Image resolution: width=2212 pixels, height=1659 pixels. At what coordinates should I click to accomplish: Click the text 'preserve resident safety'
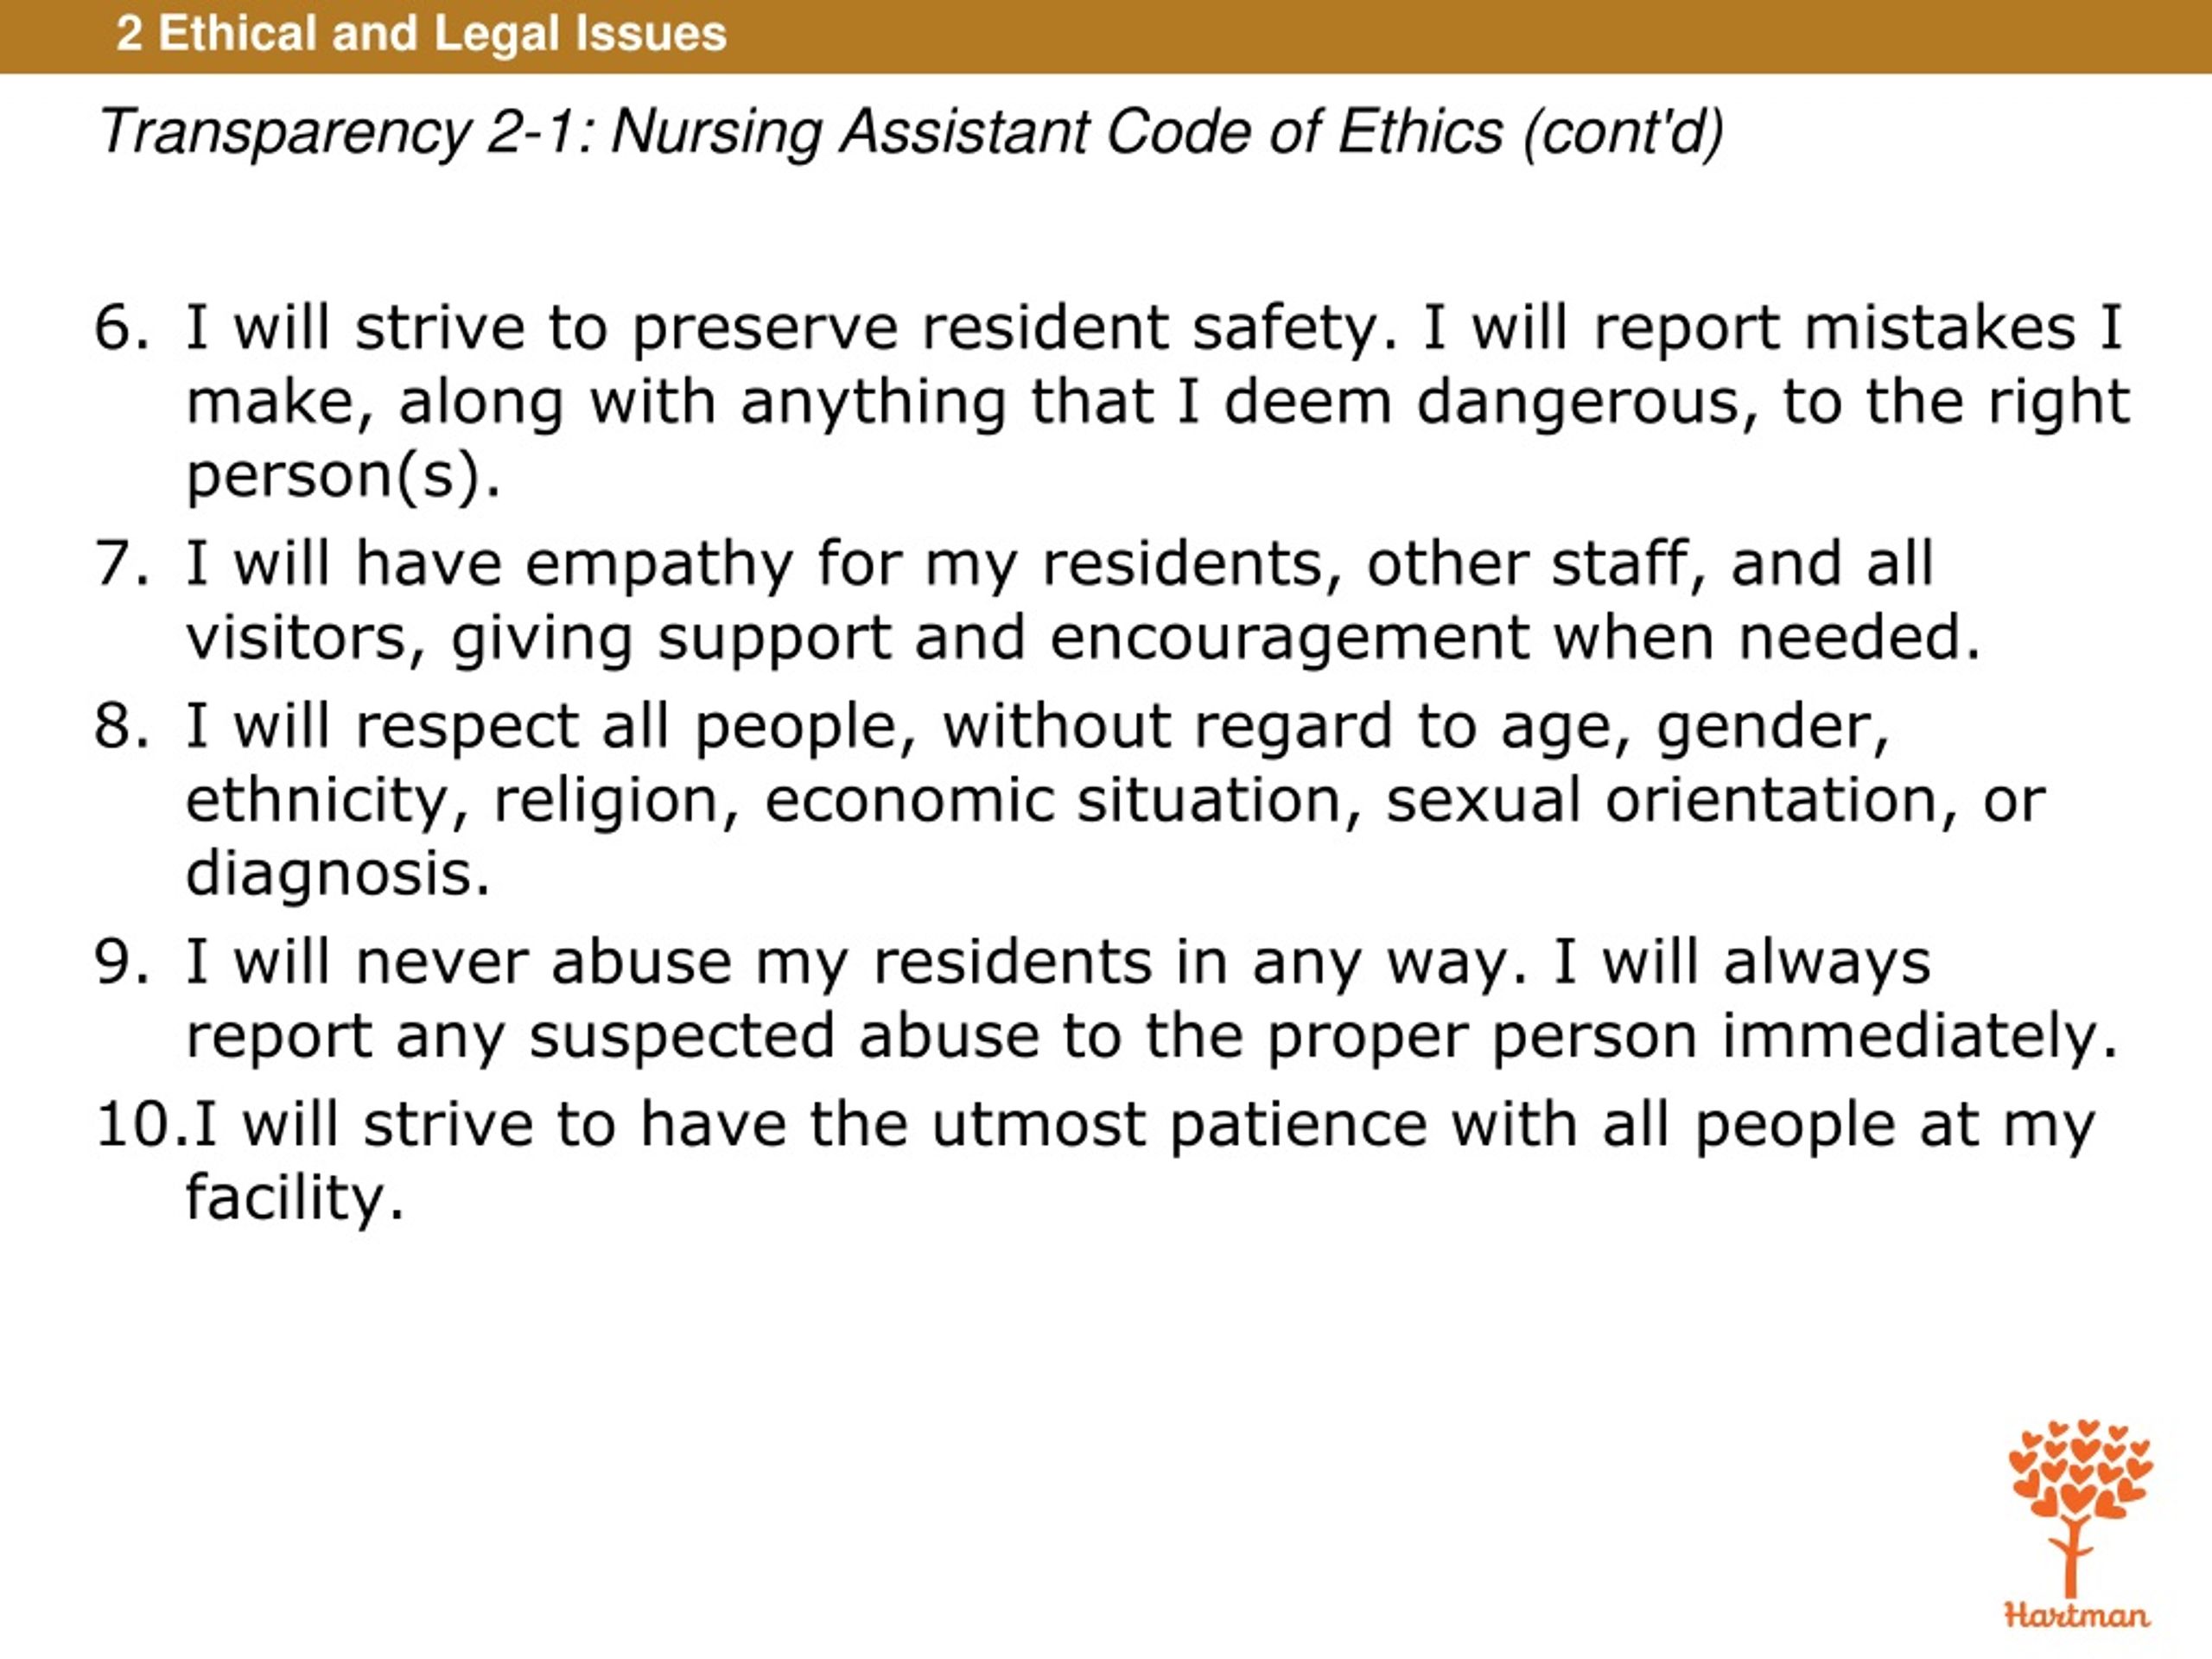pyautogui.click(x=1006, y=329)
